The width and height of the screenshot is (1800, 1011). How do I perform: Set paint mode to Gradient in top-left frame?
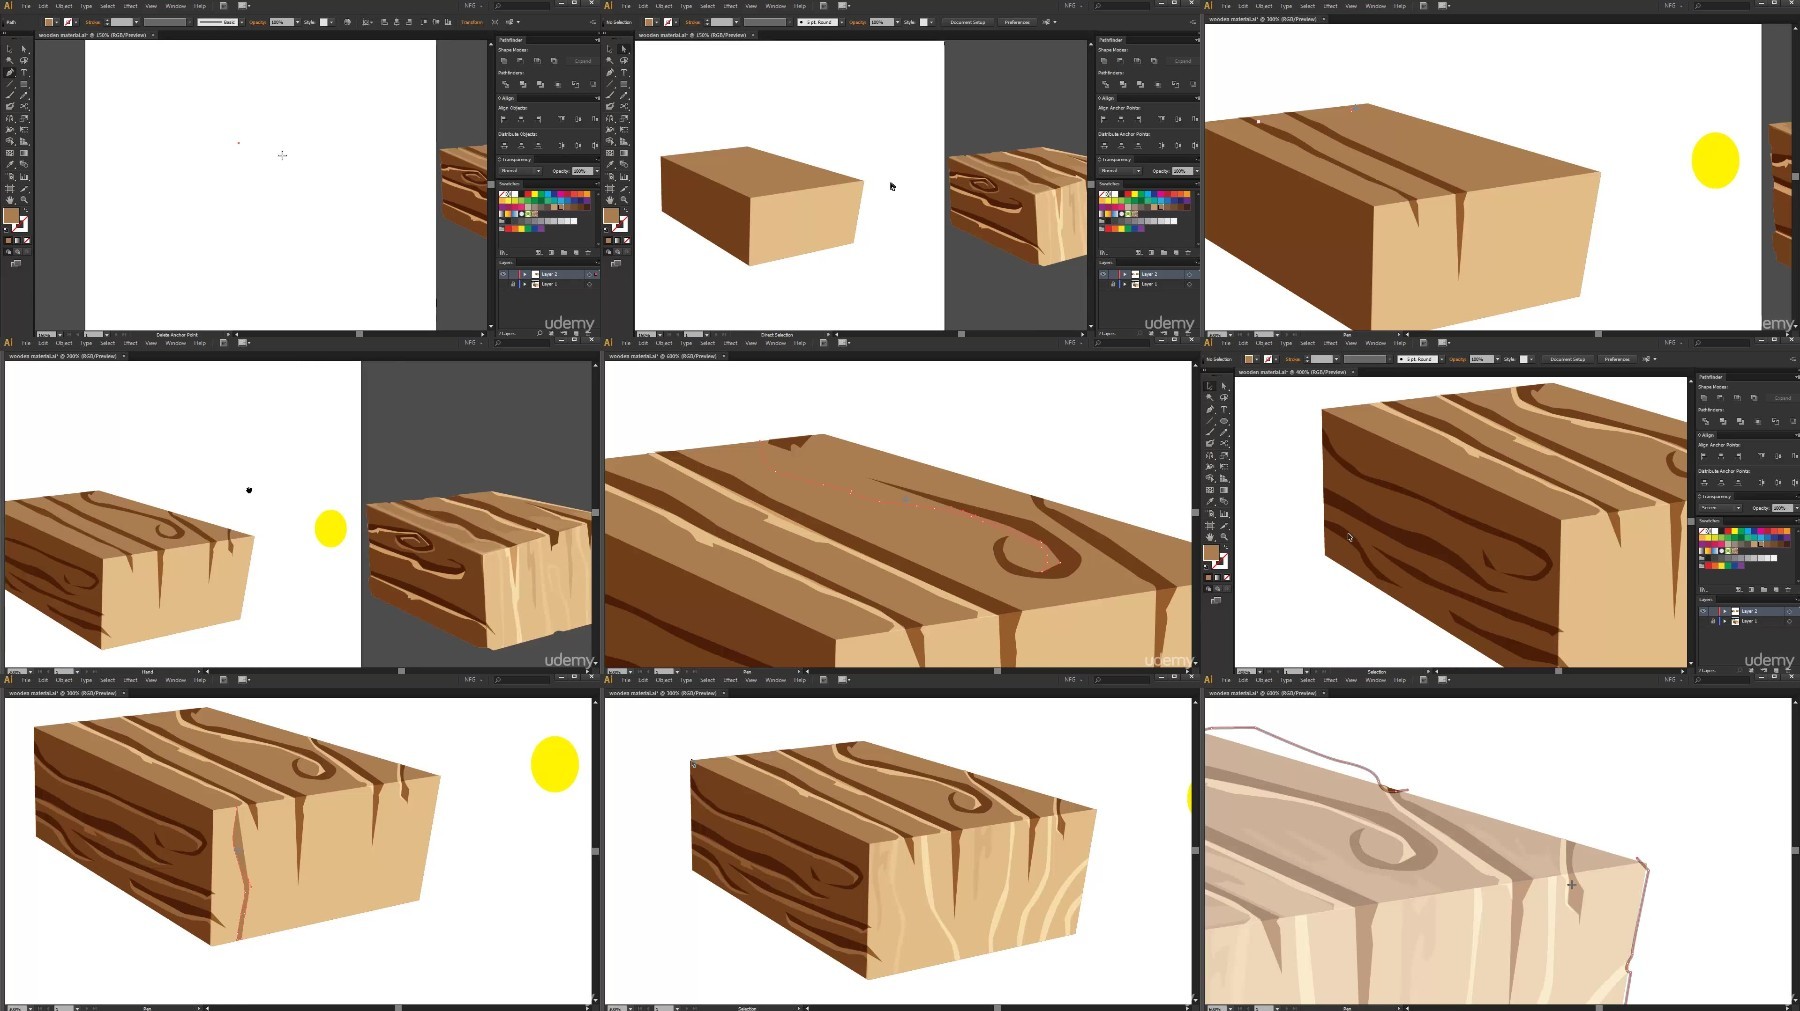(17, 240)
